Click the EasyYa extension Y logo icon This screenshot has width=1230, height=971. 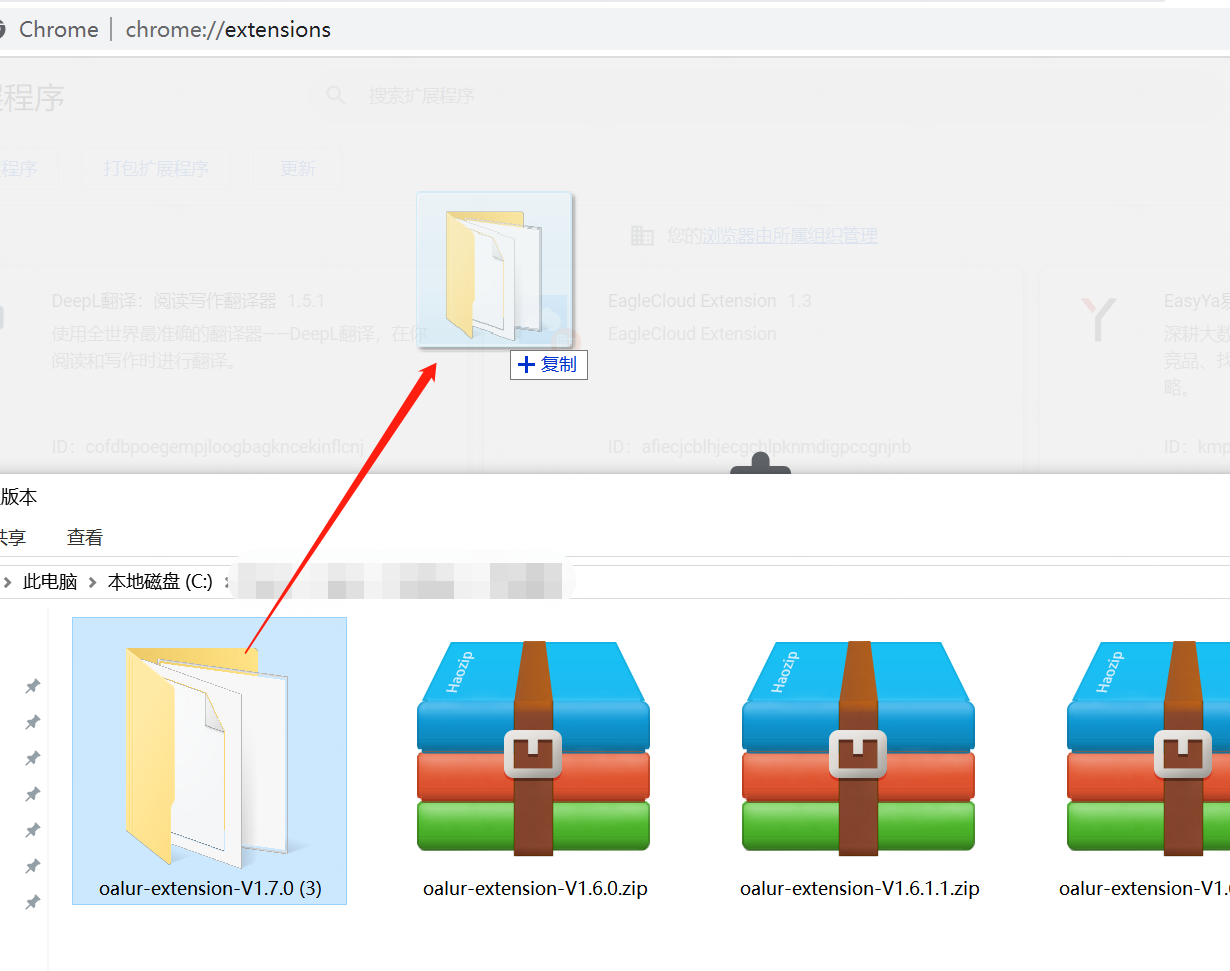pos(1098,319)
